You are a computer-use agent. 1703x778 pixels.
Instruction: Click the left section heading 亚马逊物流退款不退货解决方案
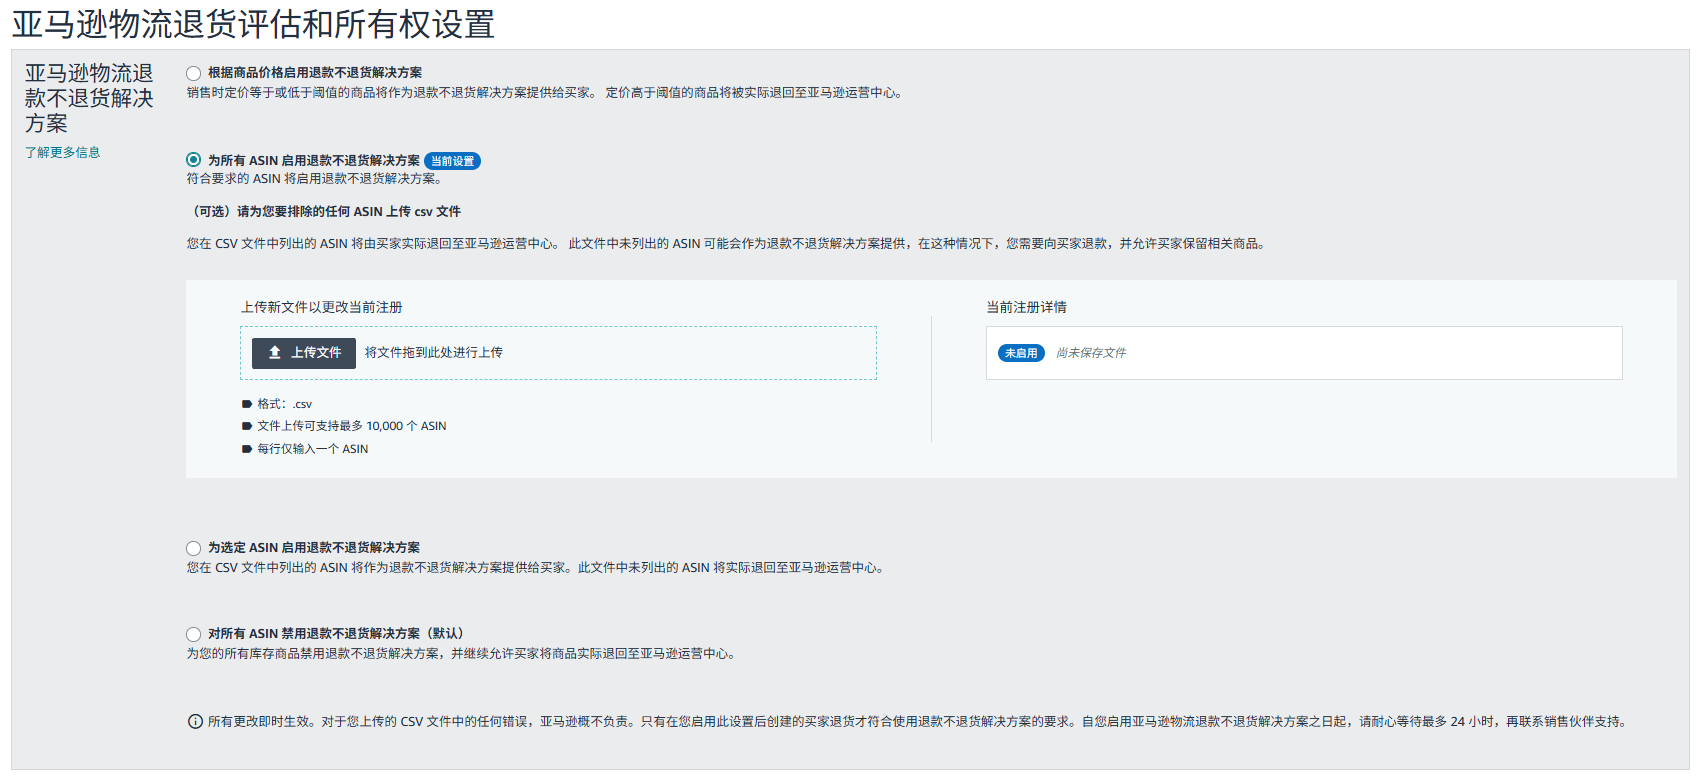(89, 98)
